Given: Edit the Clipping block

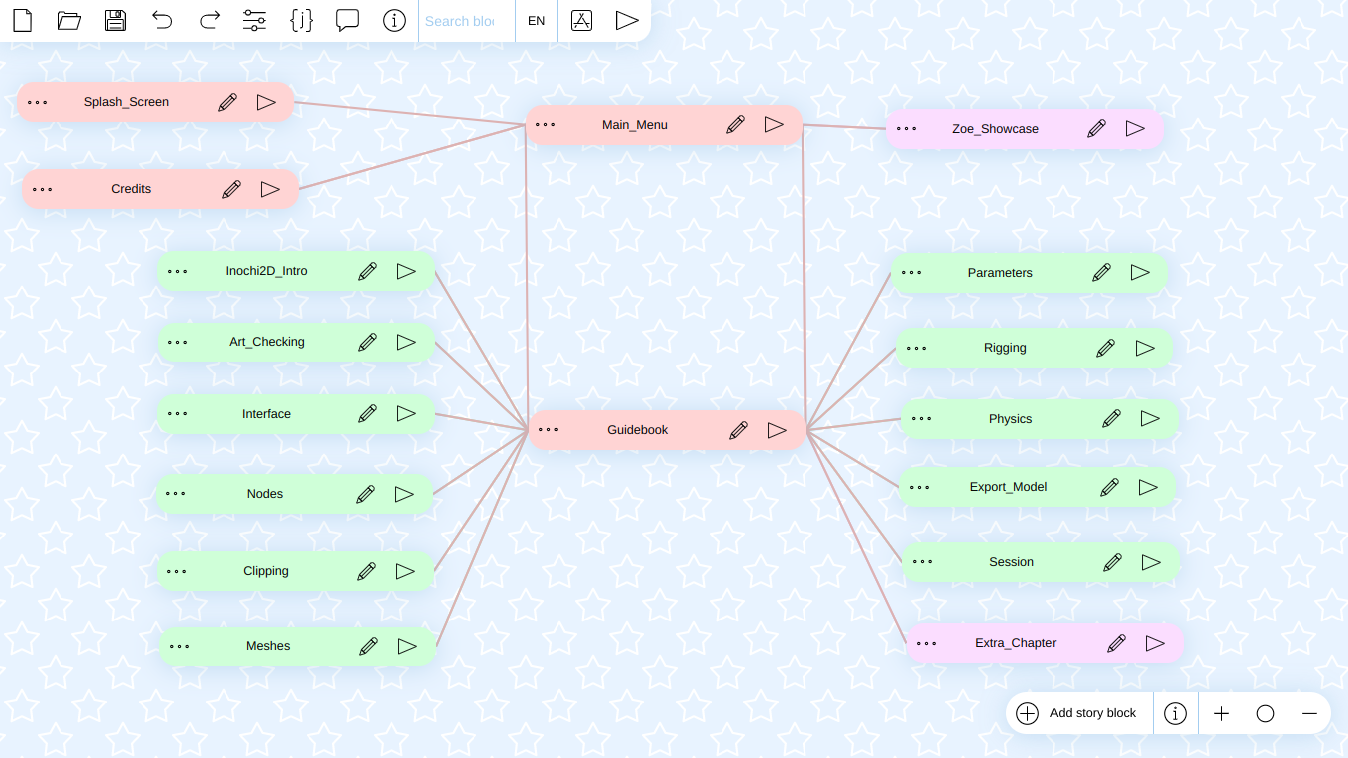Looking at the screenshot, I should [x=367, y=571].
